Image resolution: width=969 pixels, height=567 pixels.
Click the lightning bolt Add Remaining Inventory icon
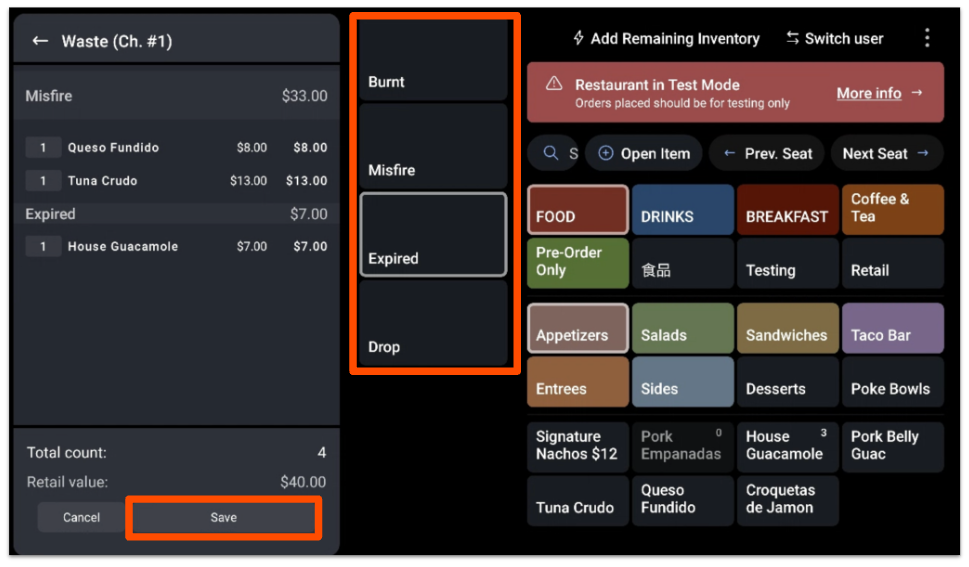coord(578,38)
